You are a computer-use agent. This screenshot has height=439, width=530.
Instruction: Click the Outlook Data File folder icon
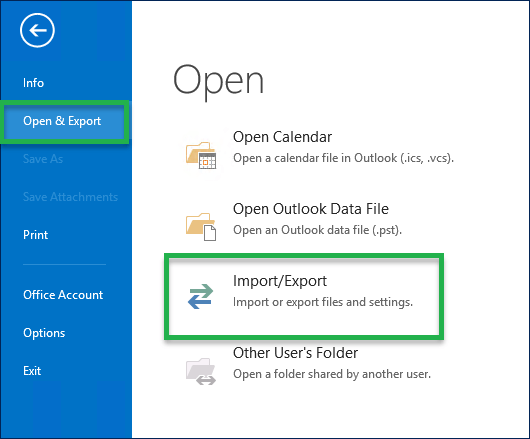click(x=201, y=227)
